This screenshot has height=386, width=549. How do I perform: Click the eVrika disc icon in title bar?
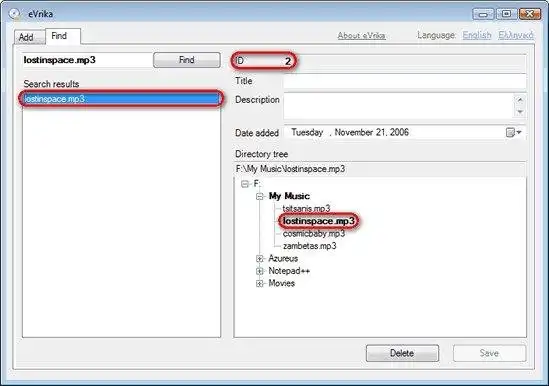15,14
